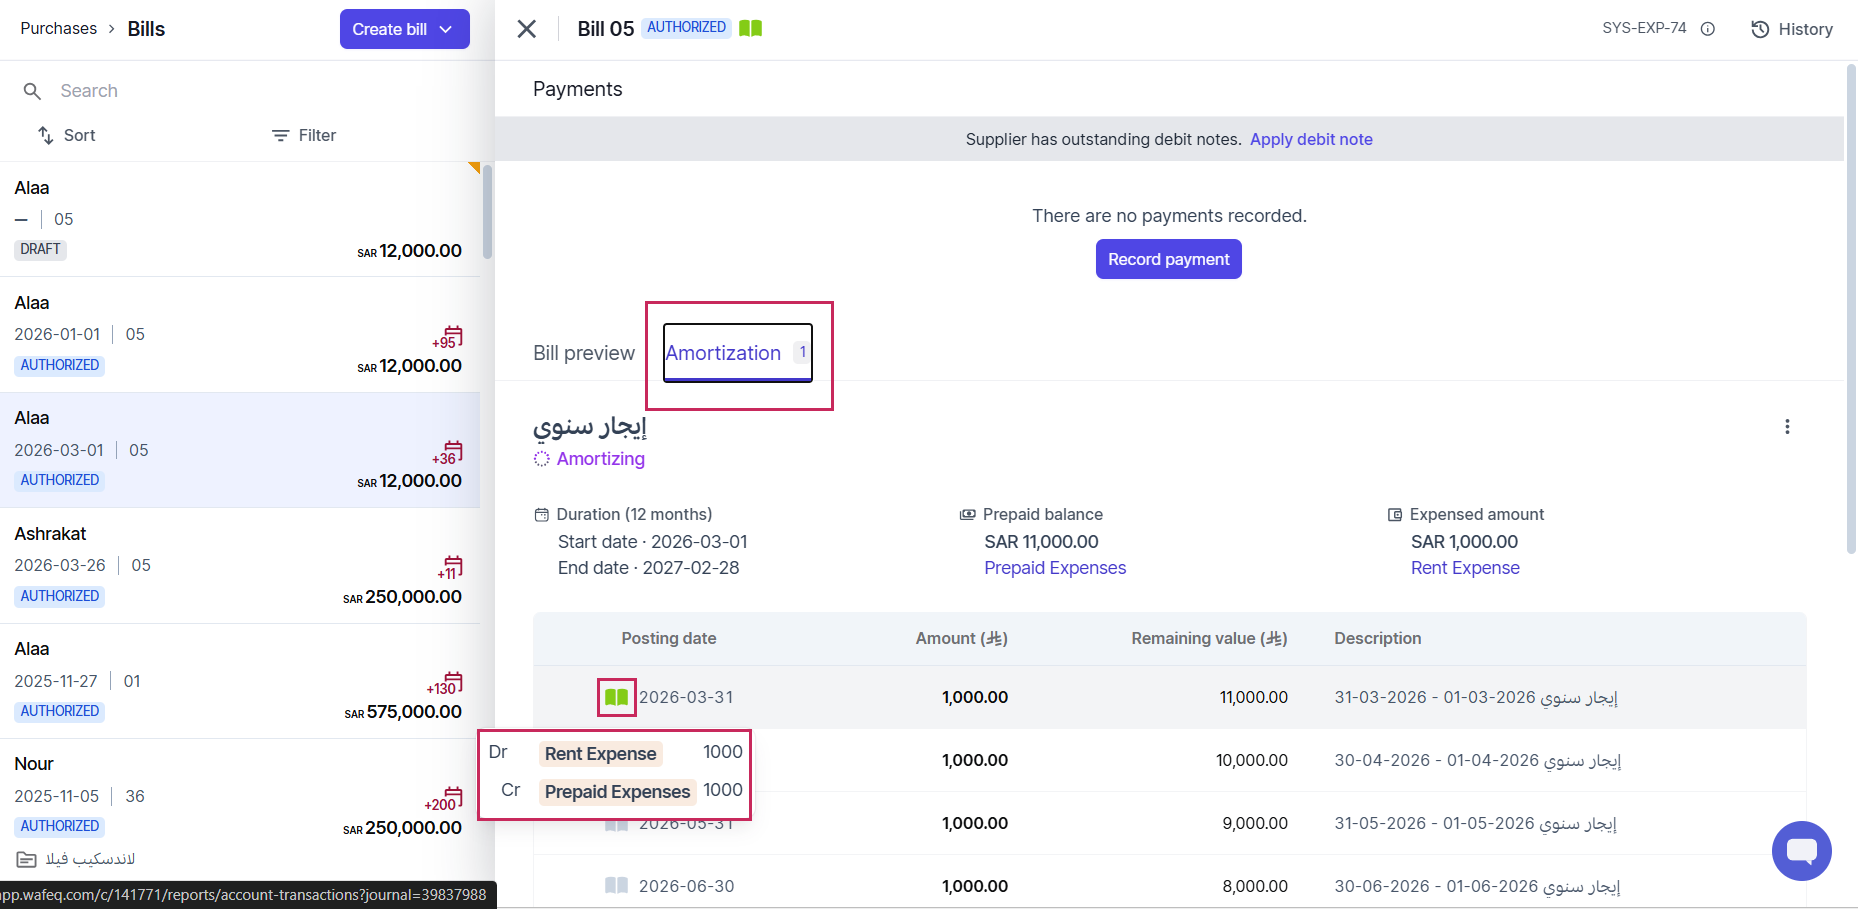Click the Record payment button

coord(1168,259)
